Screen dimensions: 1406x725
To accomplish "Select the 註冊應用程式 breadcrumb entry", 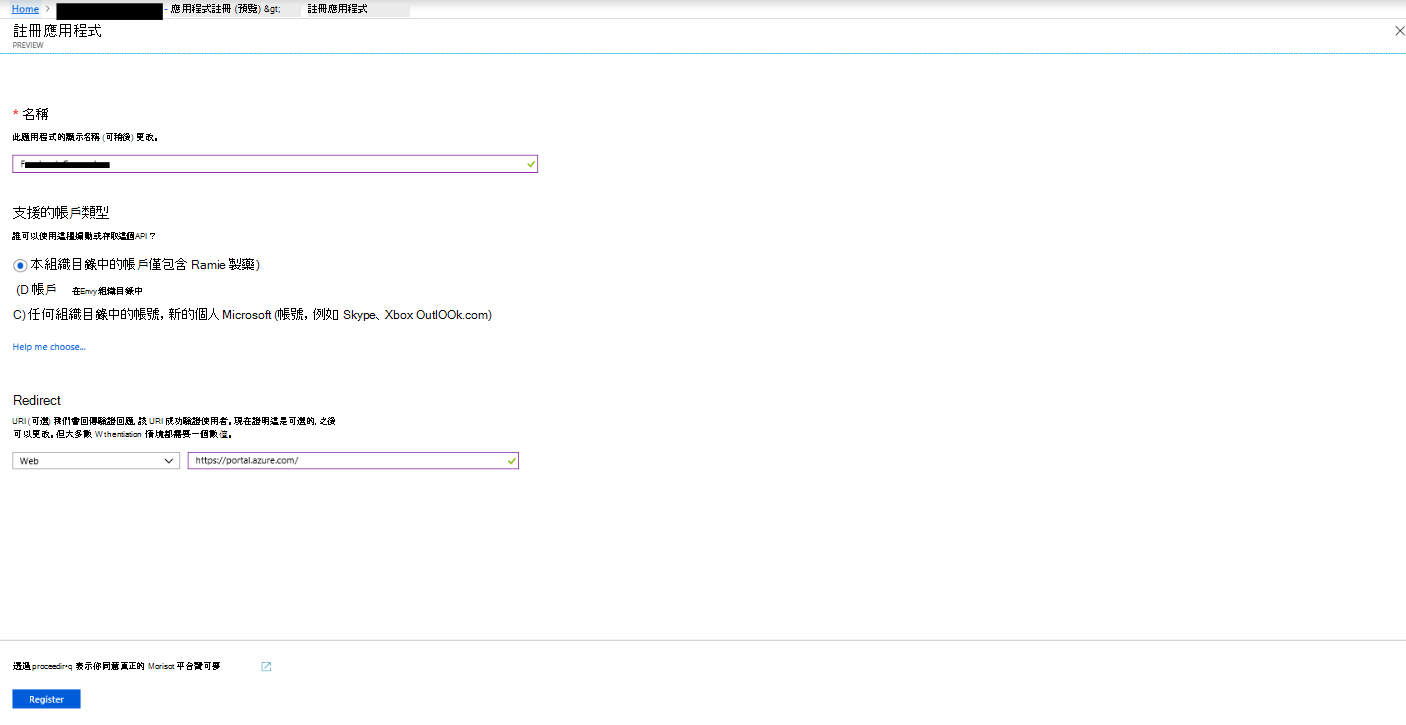I will [337, 9].
